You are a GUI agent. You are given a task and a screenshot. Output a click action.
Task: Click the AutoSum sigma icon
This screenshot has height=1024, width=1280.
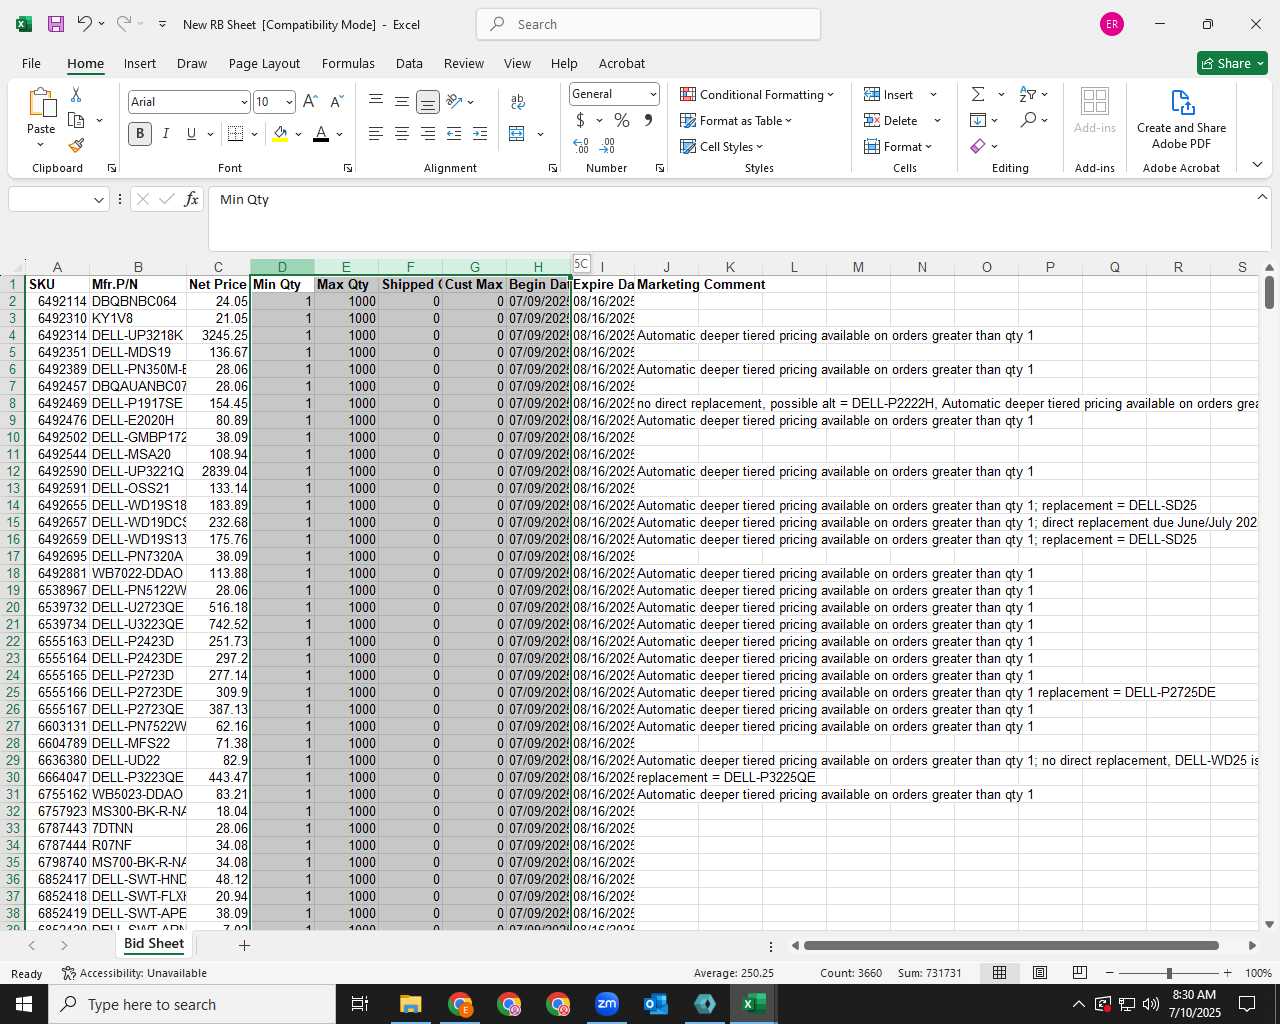click(978, 94)
